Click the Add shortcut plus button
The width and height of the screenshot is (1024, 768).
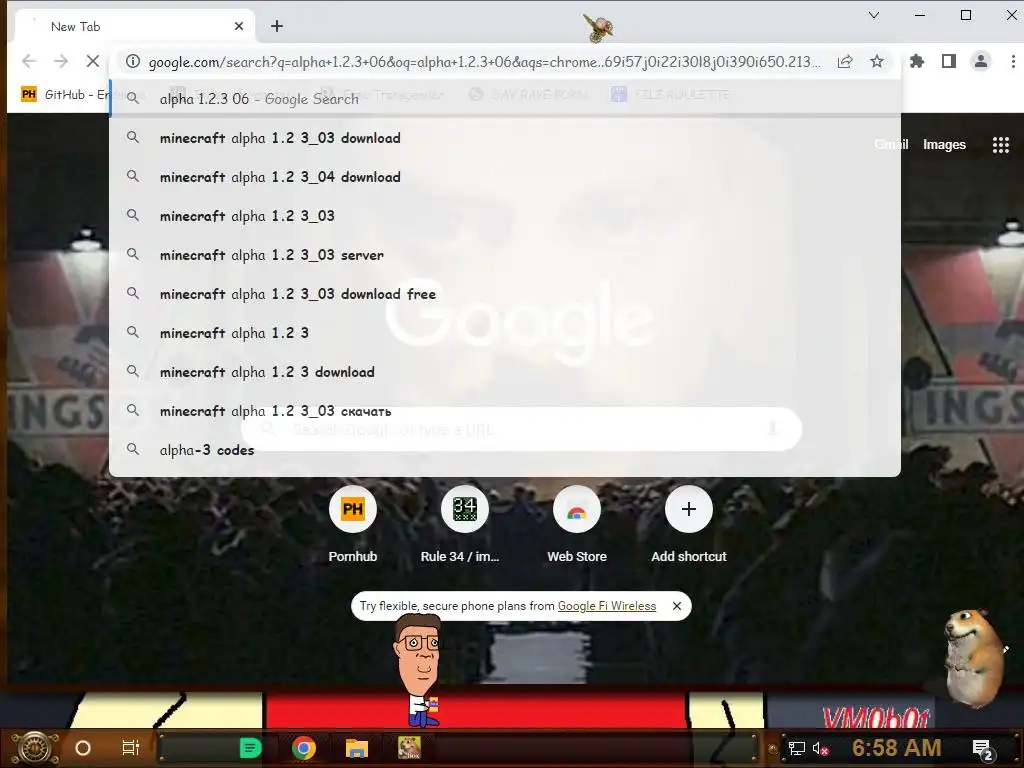[688, 509]
